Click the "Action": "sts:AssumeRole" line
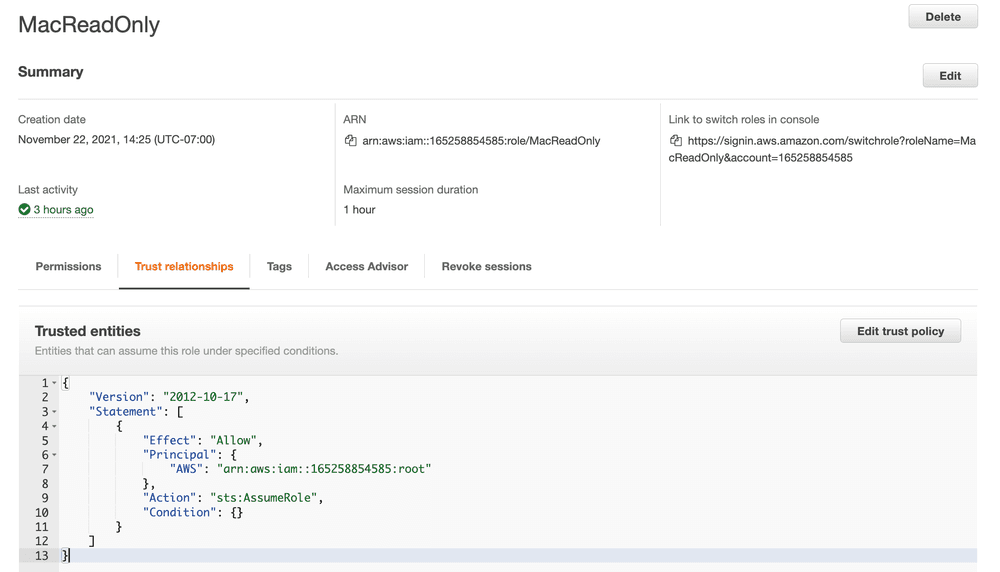1000x572 pixels. tap(233, 497)
